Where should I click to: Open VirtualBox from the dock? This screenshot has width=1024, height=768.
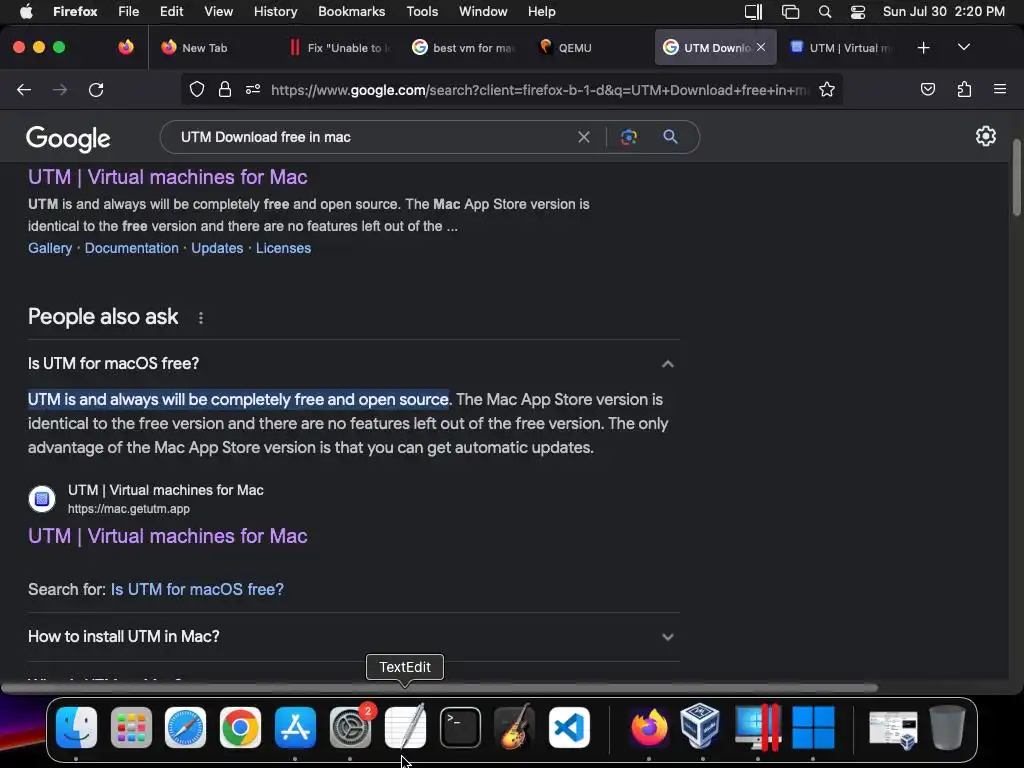point(699,726)
